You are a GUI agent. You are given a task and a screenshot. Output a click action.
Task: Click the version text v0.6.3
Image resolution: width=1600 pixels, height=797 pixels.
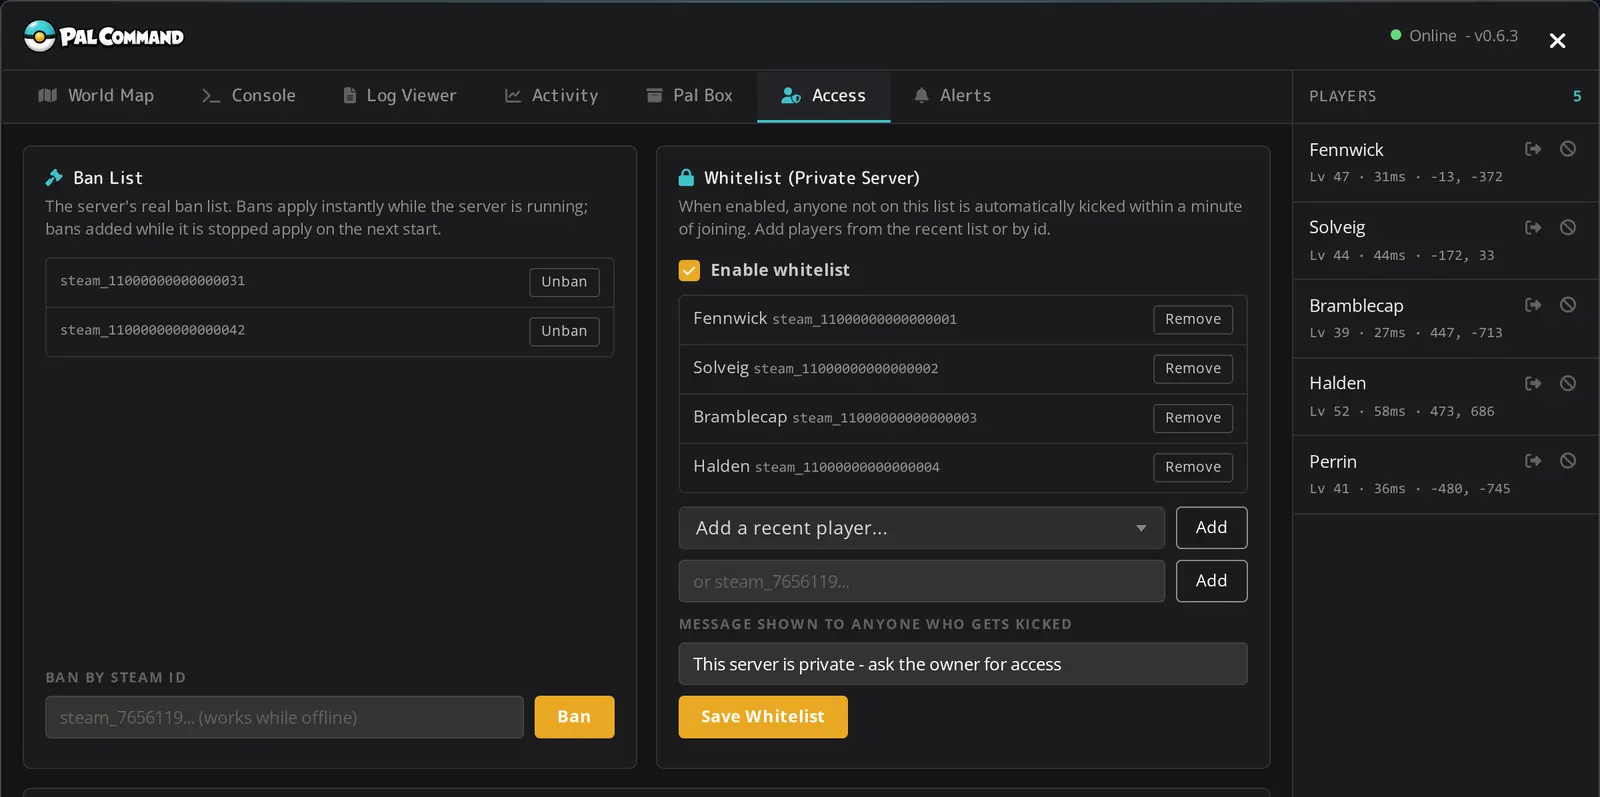pyautogui.click(x=1496, y=36)
